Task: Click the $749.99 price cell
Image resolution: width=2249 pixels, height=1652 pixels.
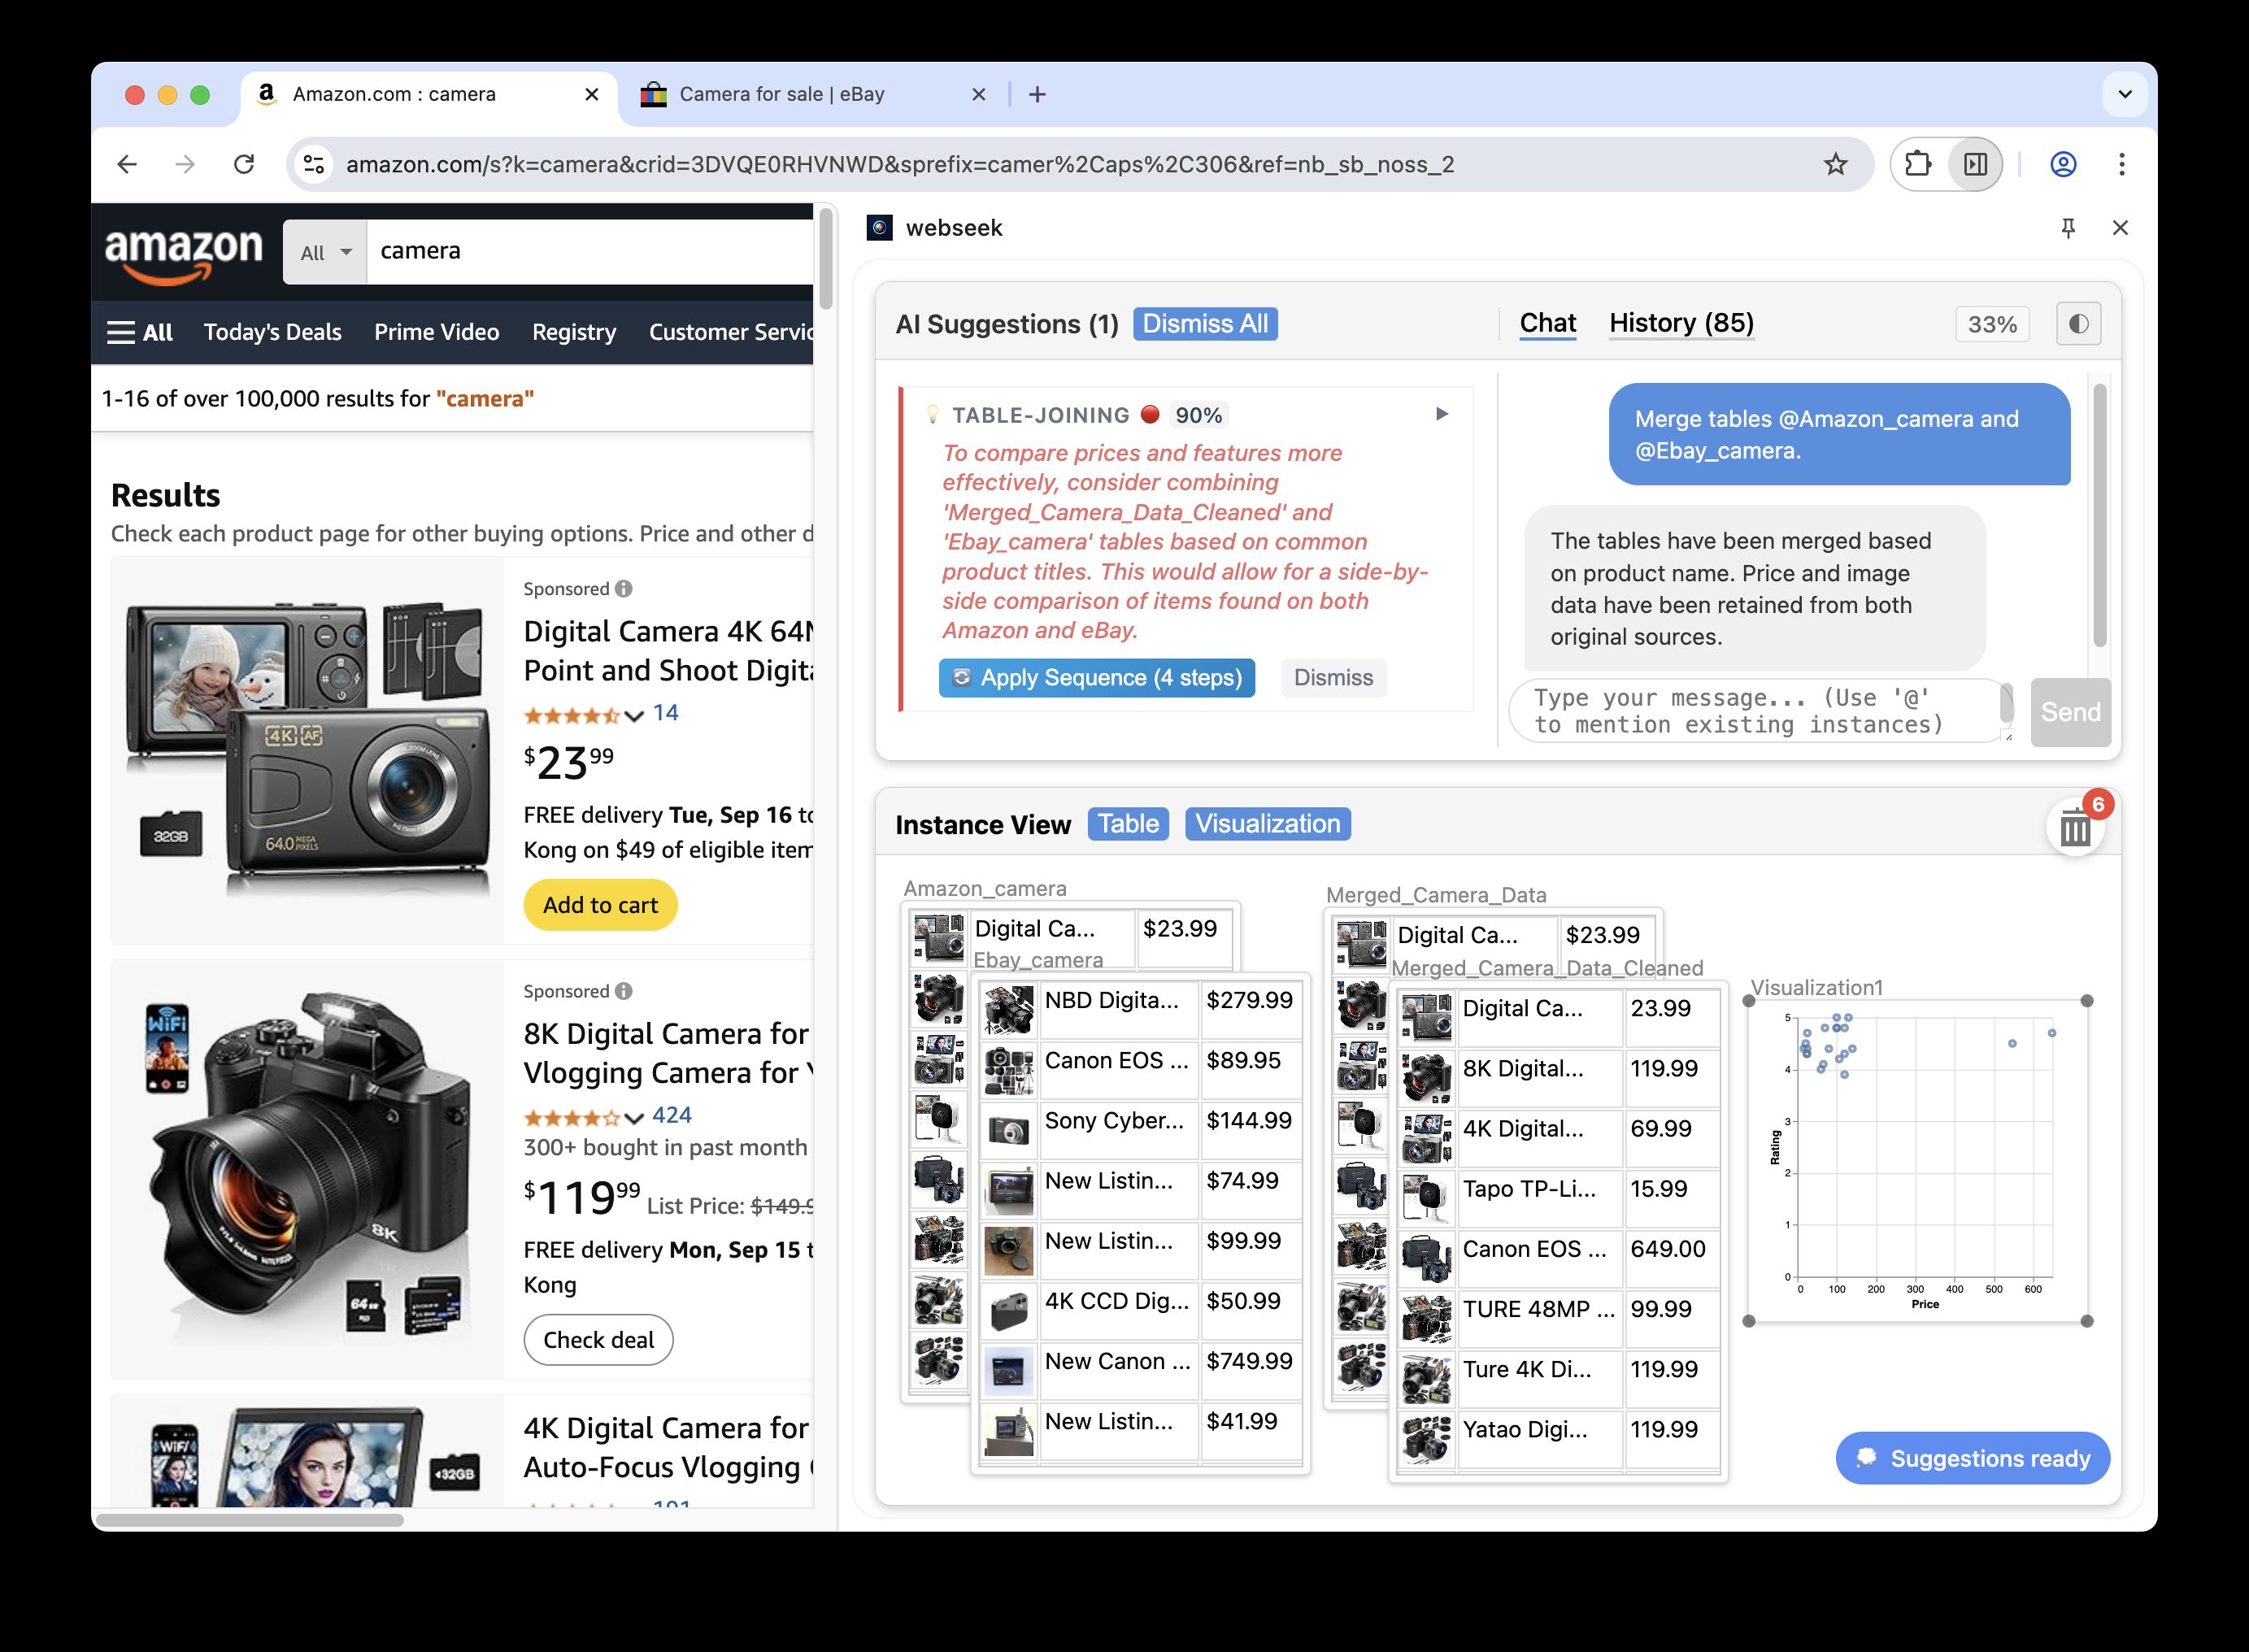Action: pyautogui.click(x=1250, y=1371)
